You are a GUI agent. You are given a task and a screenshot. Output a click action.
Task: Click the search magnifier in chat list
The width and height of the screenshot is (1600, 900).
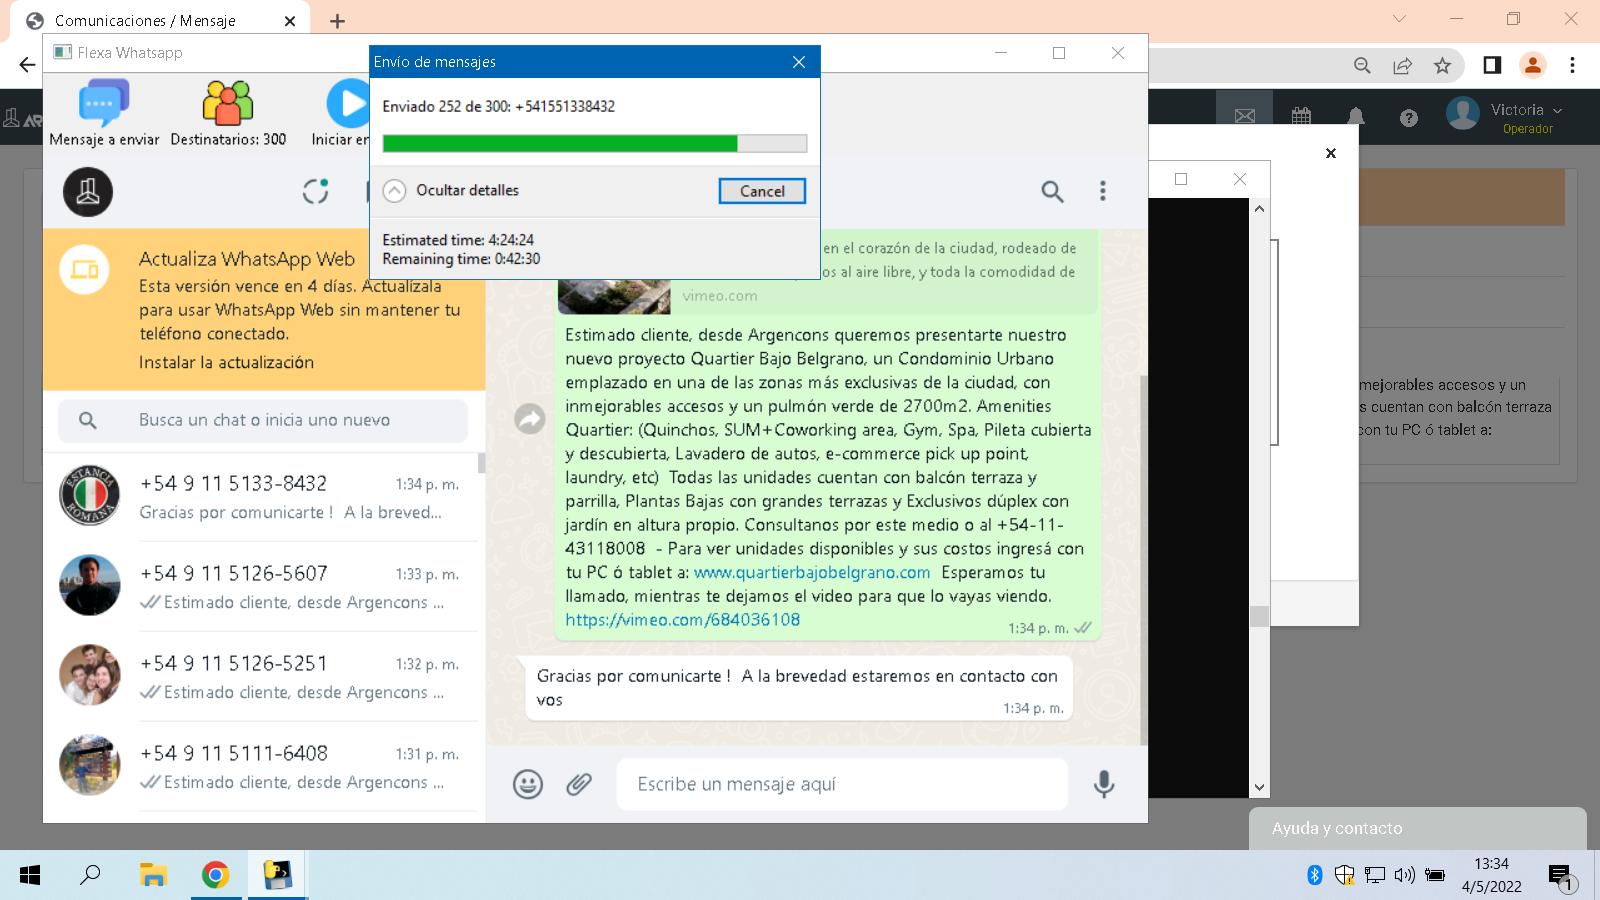tap(88, 420)
